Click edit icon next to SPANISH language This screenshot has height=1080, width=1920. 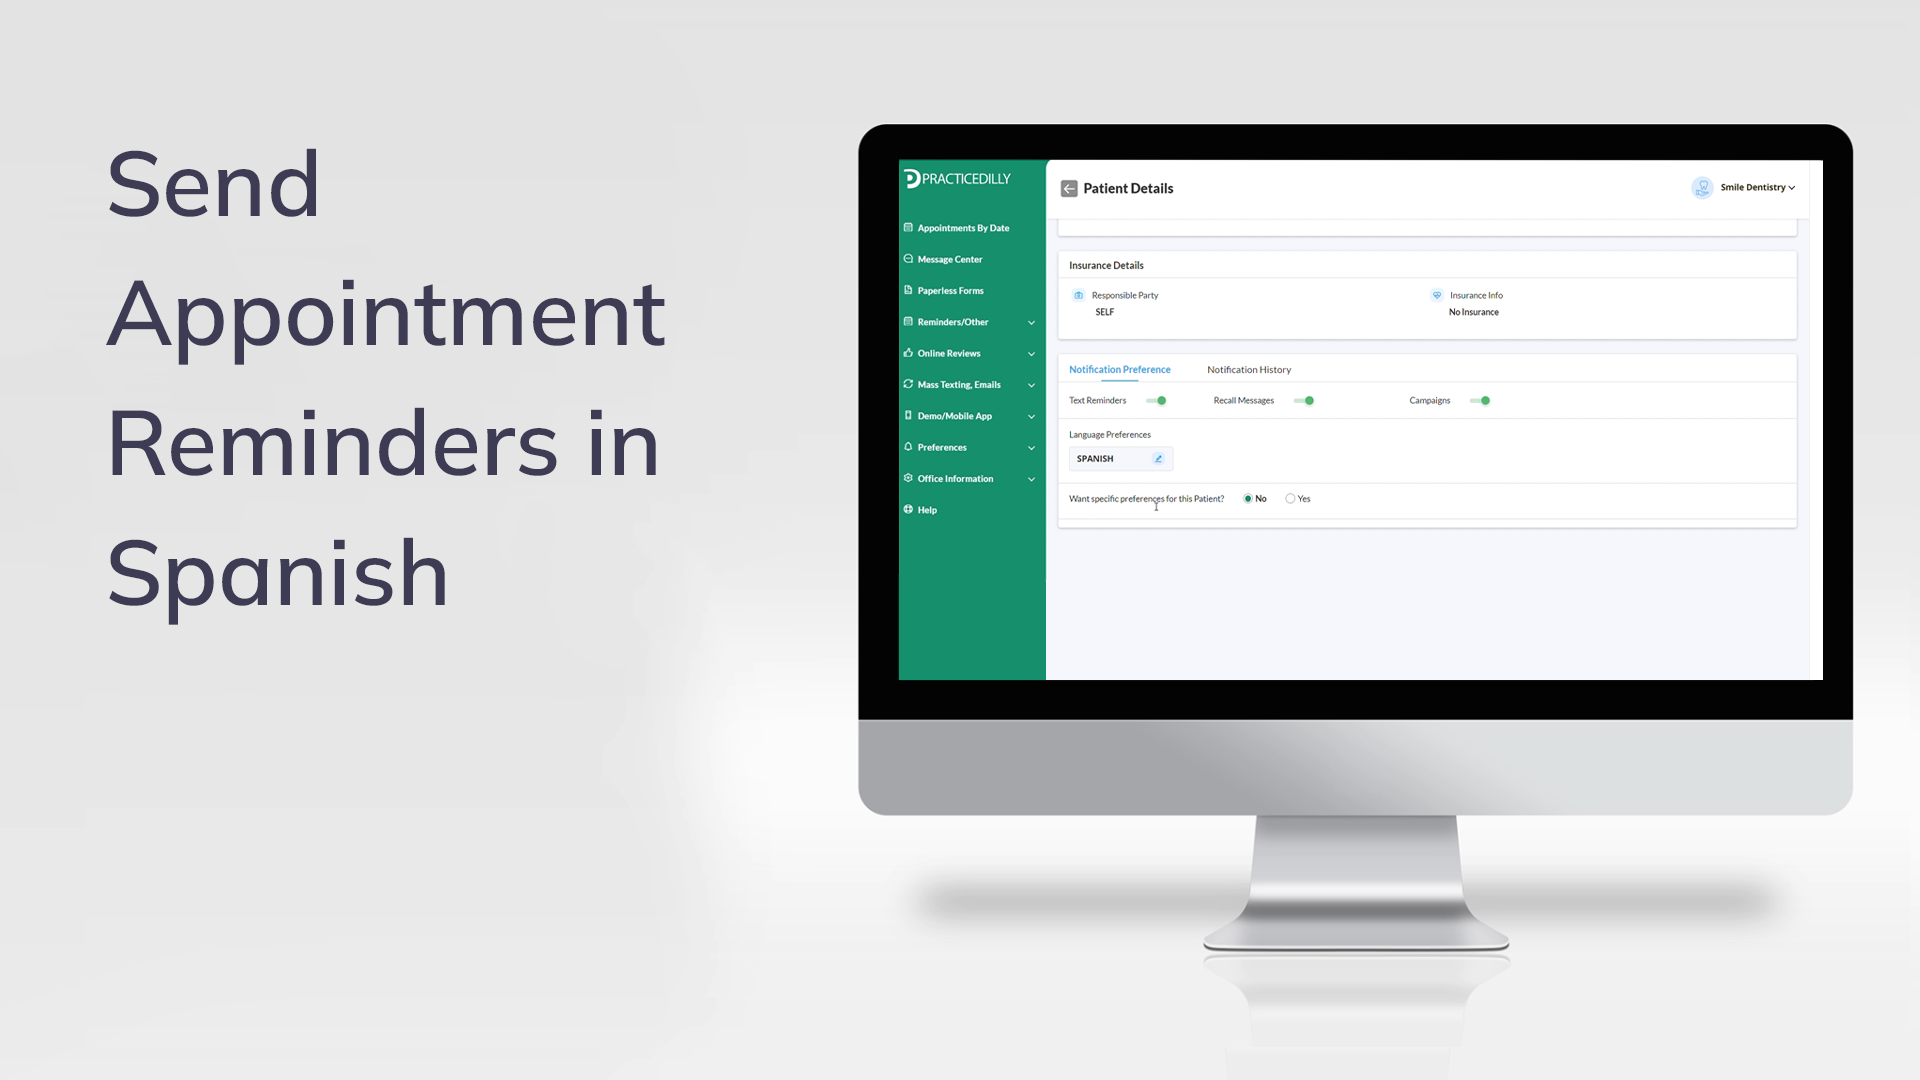[1159, 458]
